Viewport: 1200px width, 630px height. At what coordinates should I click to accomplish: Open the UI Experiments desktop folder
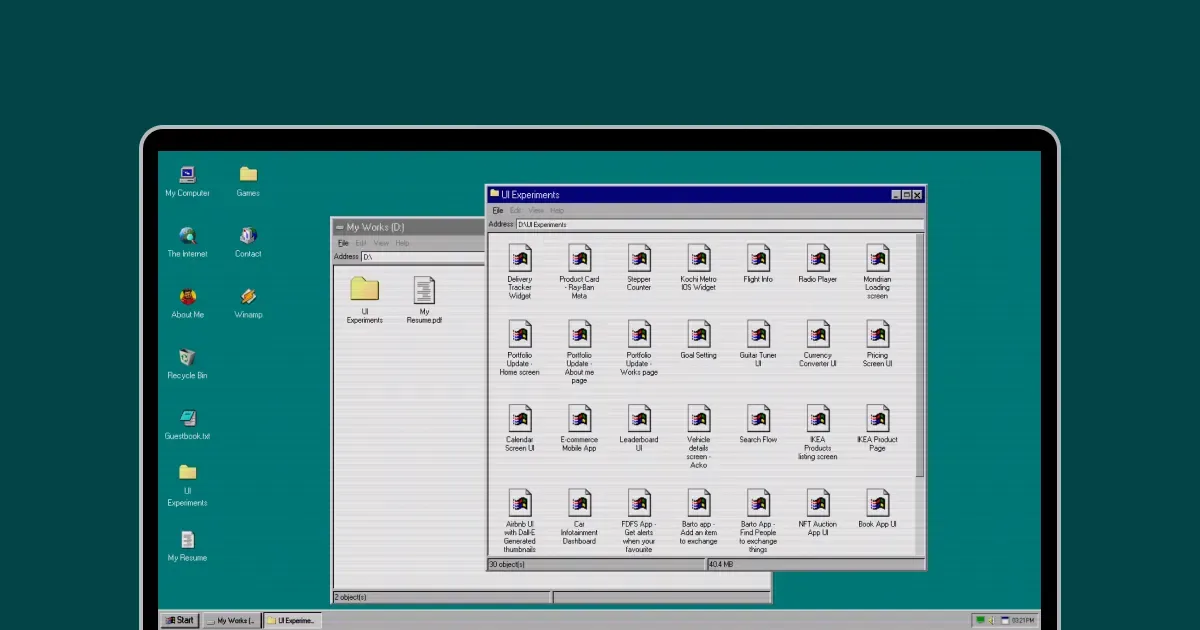(188, 485)
